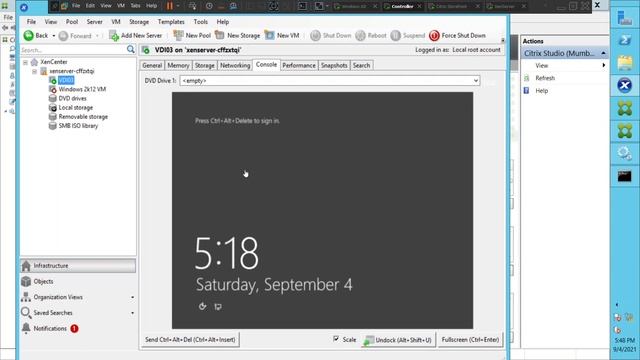The width and height of the screenshot is (640, 360).
Task: Expand View submenu arrow in Actions
Action: click(x=603, y=65)
